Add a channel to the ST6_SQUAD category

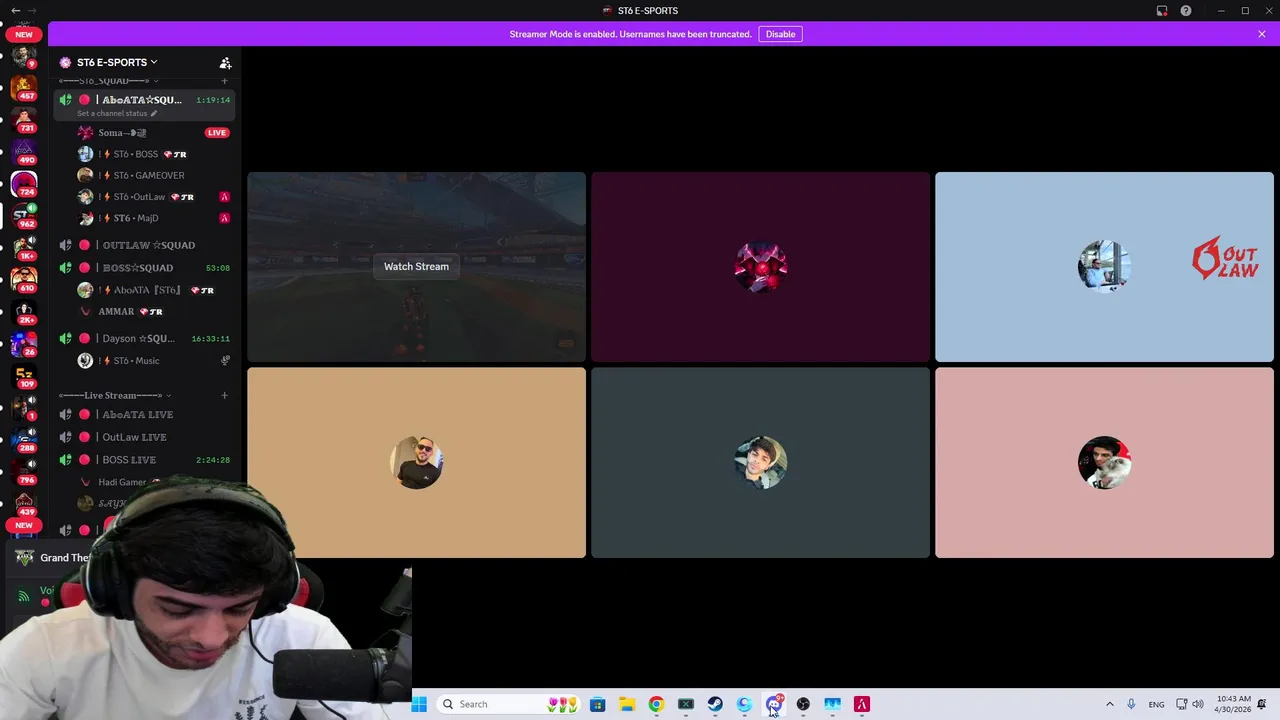(224, 81)
